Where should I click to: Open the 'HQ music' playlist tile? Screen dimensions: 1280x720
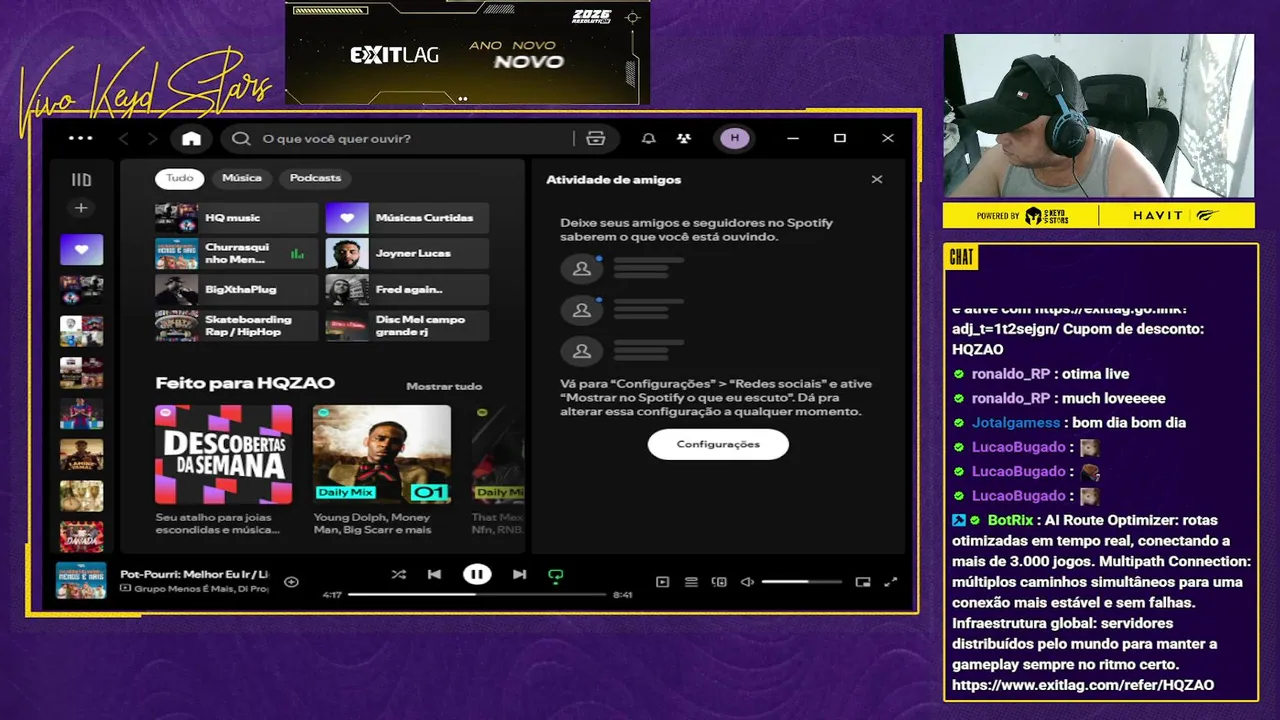[236, 218]
